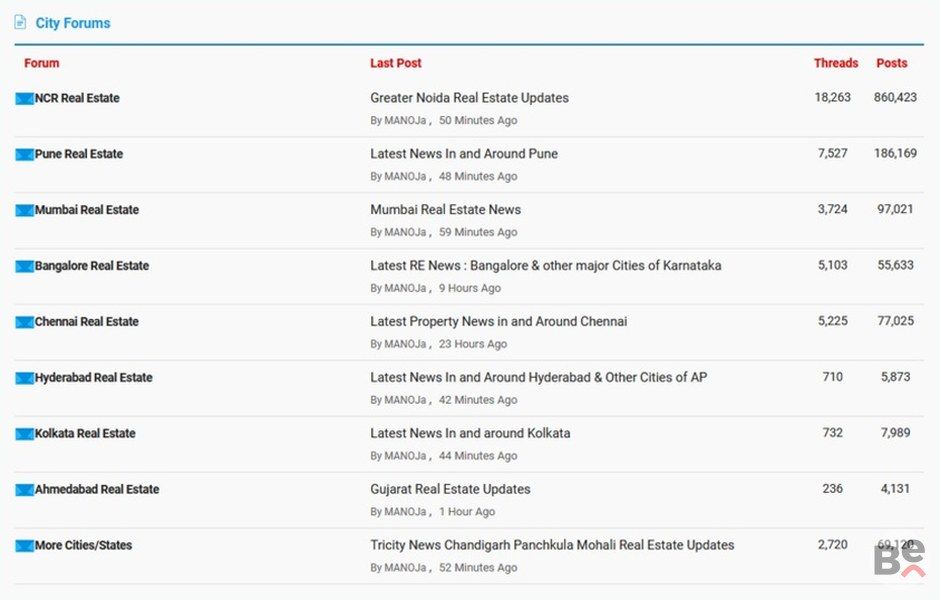The width and height of the screenshot is (940, 600).
Task: Click the City Forums document icon
Action: (20, 22)
